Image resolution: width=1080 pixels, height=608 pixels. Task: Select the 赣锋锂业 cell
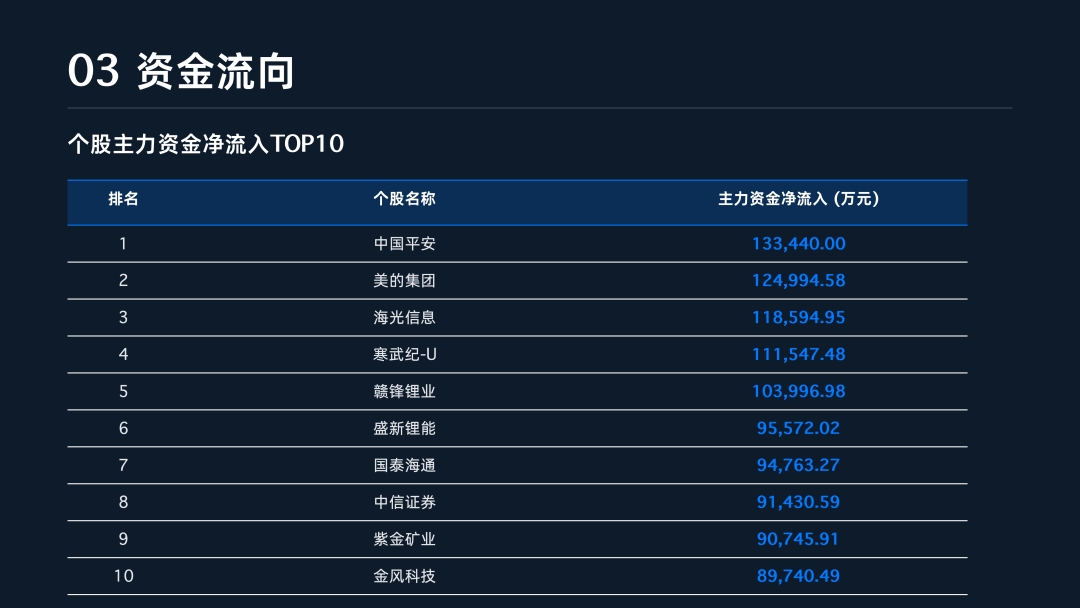(404, 391)
